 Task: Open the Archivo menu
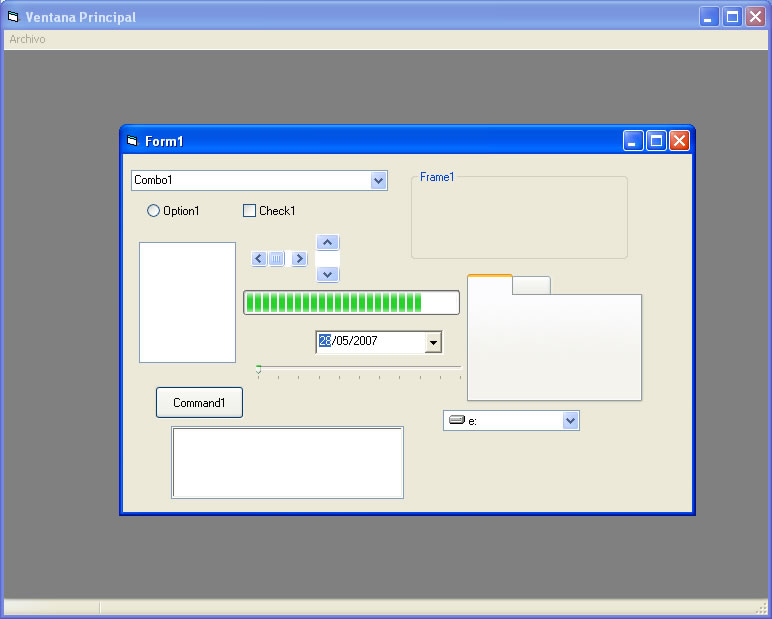click(27, 39)
